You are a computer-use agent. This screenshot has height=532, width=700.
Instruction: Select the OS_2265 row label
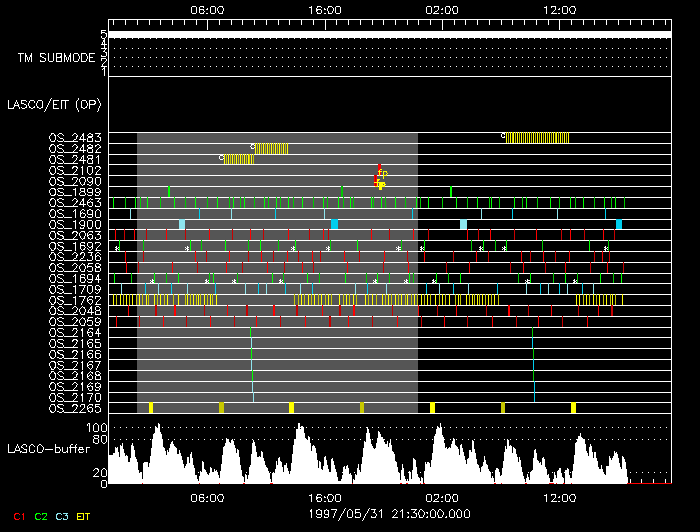click(74, 408)
